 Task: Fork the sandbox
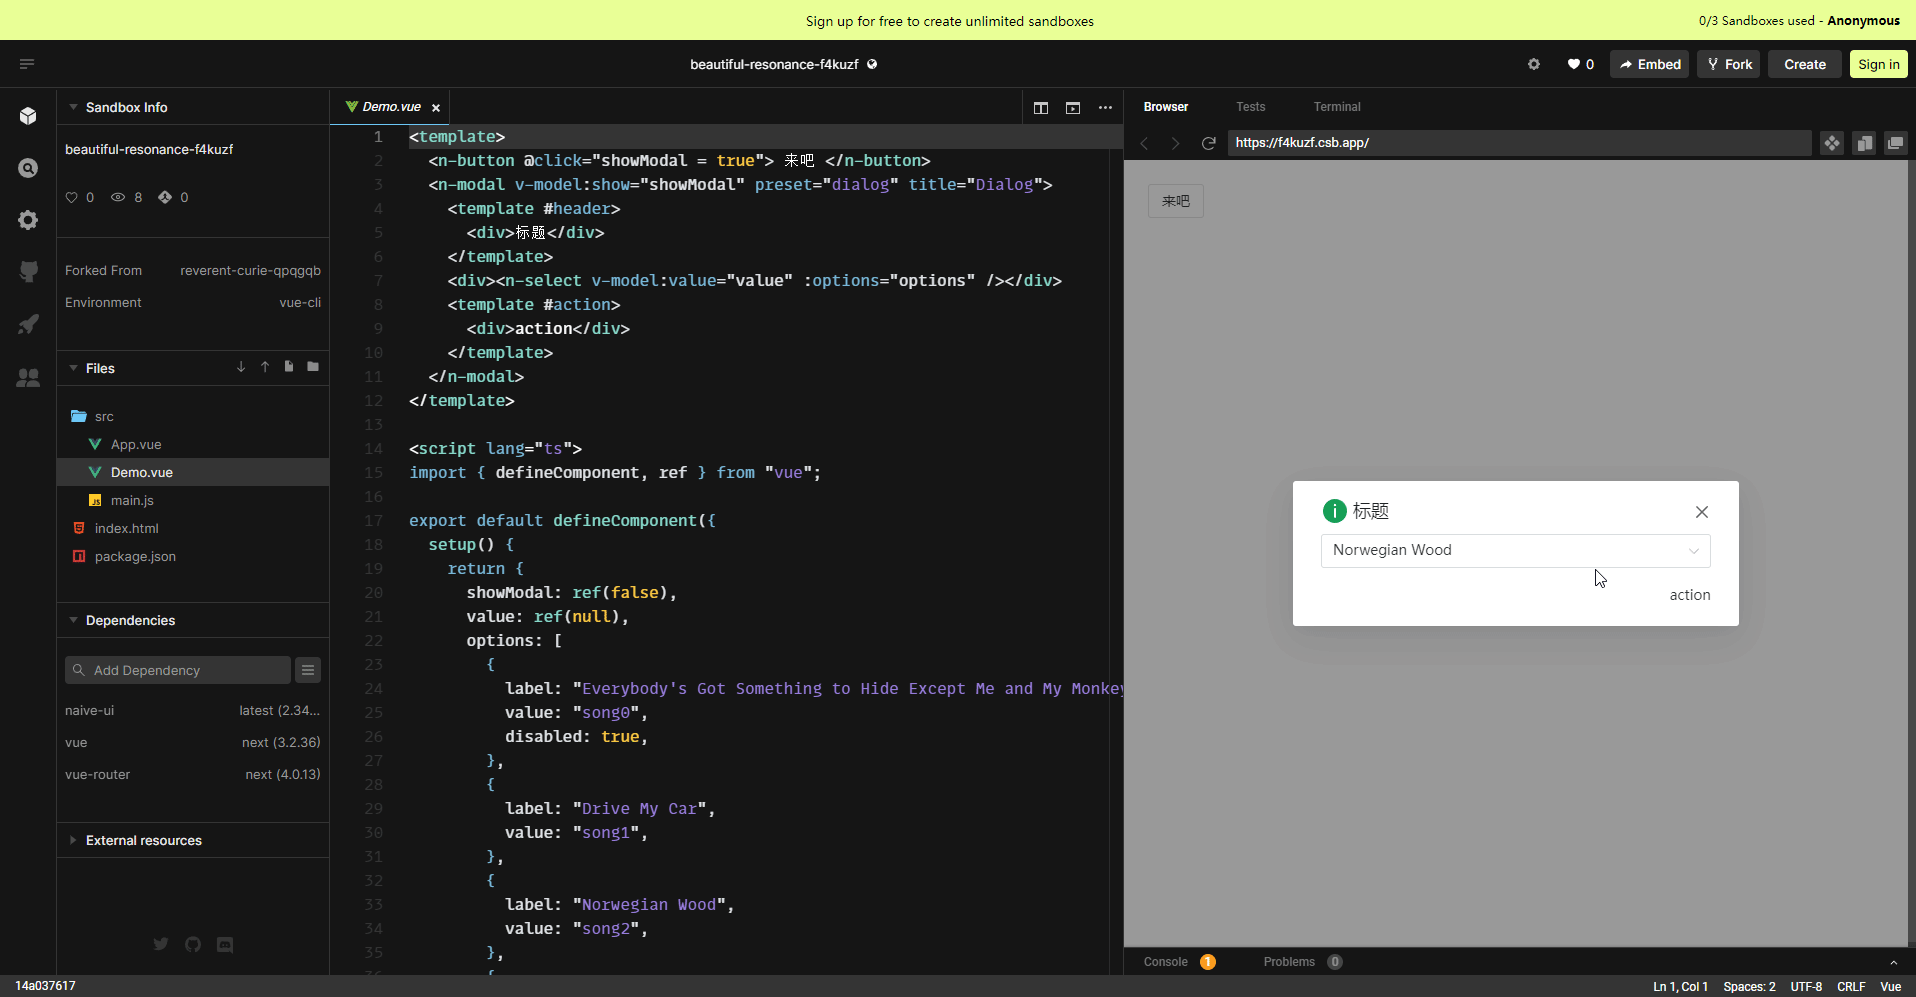[x=1728, y=64]
